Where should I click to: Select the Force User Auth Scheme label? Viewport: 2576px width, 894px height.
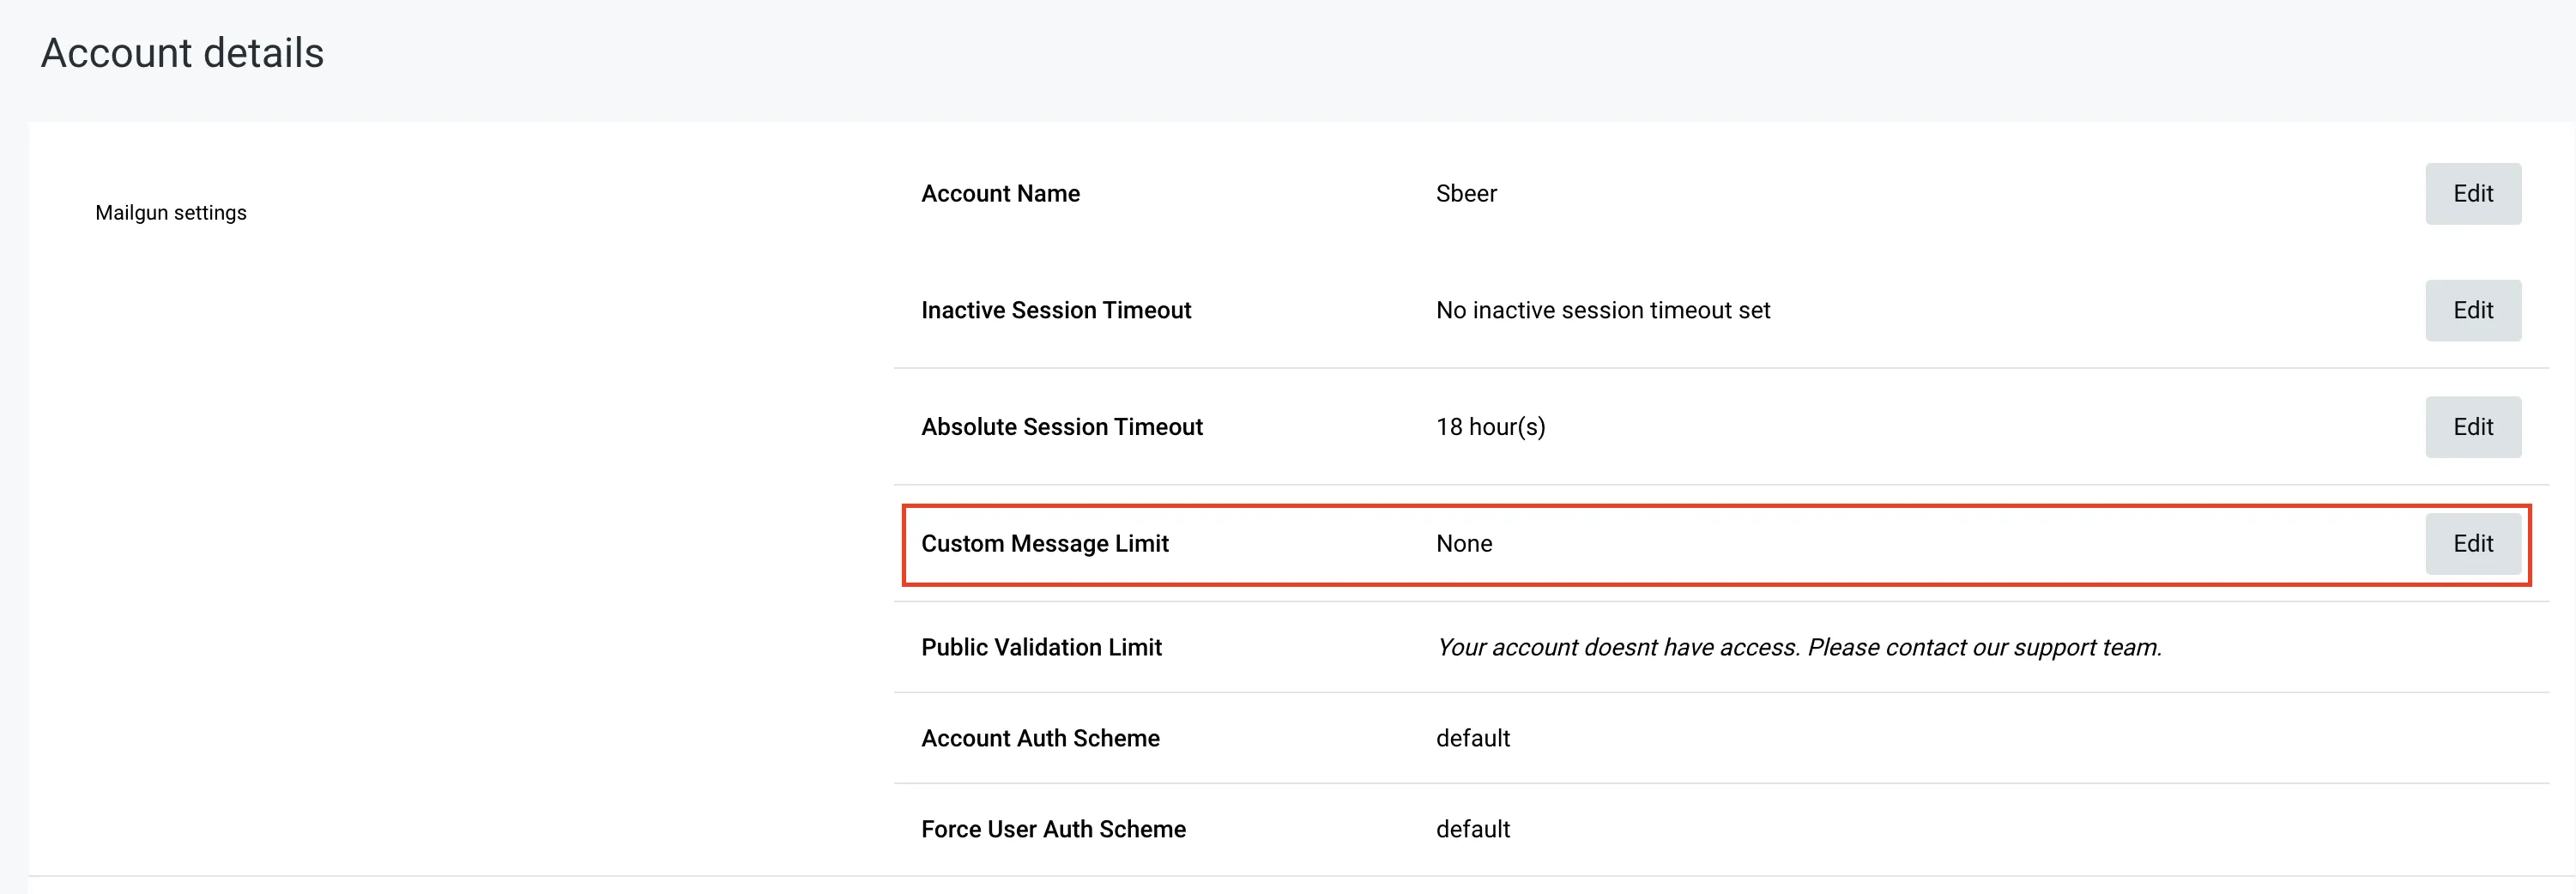coord(1053,830)
